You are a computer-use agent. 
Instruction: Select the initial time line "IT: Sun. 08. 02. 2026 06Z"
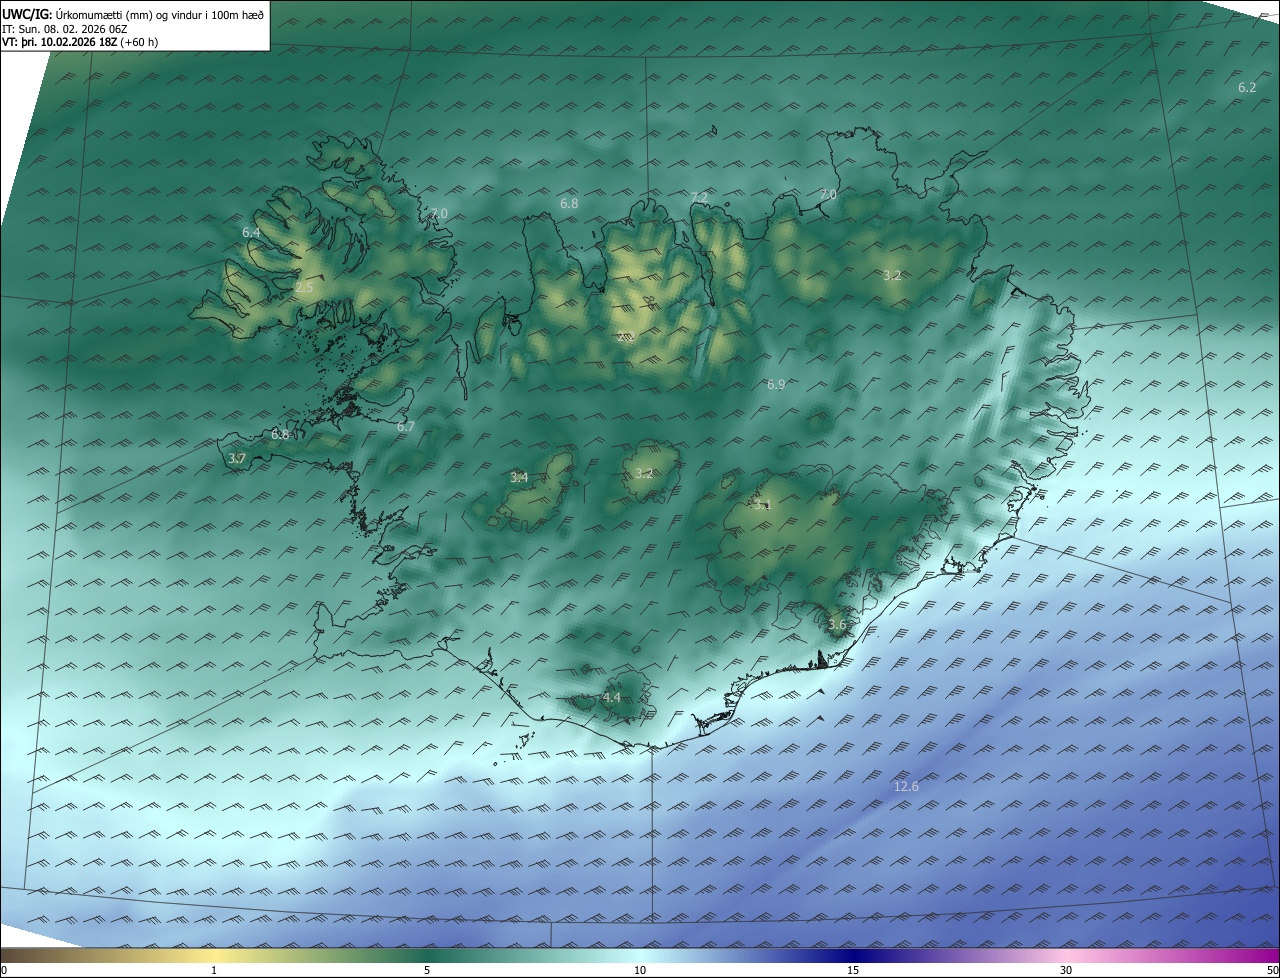coord(65,29)
